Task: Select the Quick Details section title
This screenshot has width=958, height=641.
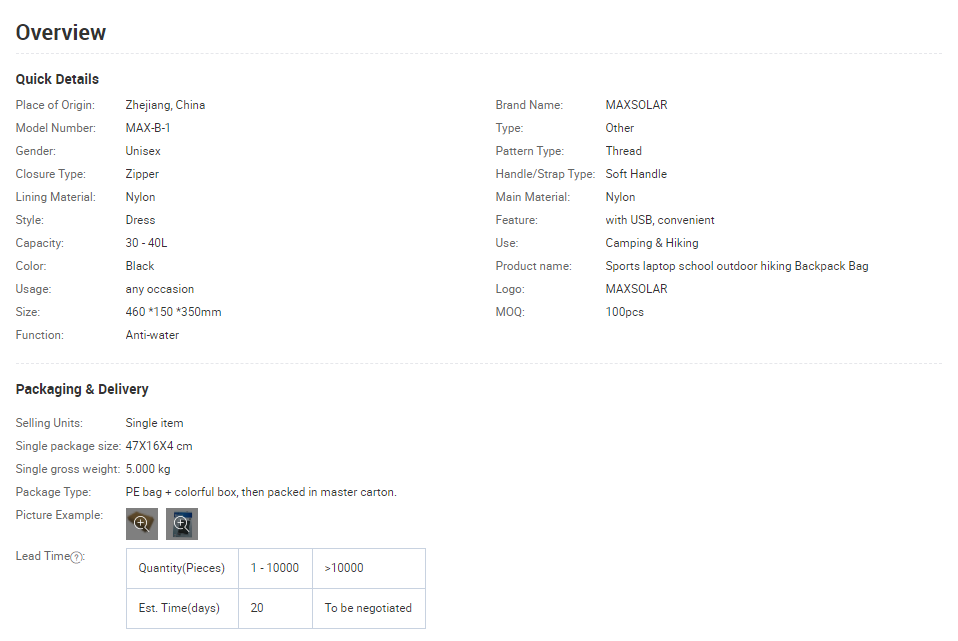Action: coord(57,79)
